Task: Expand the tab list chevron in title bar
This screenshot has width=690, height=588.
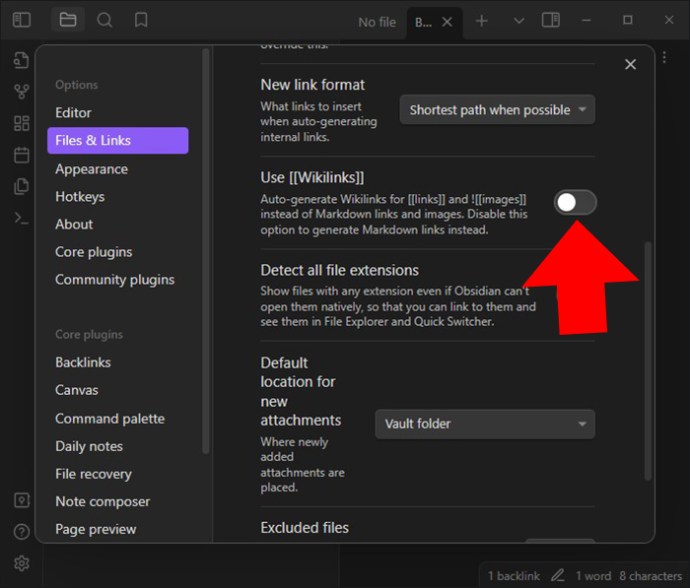Action: (x=518, y=21)
